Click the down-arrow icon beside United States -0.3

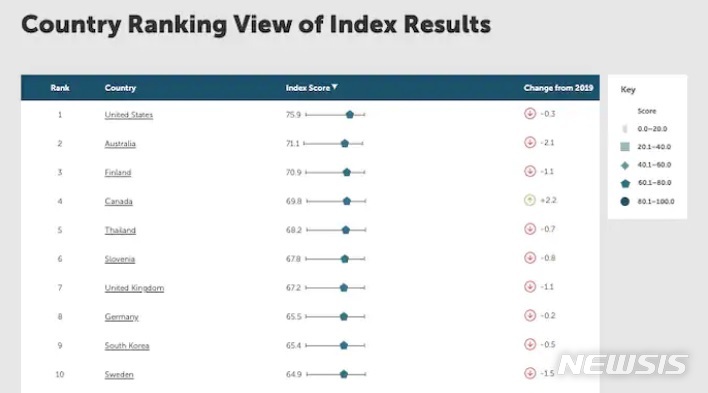[530, 113]
